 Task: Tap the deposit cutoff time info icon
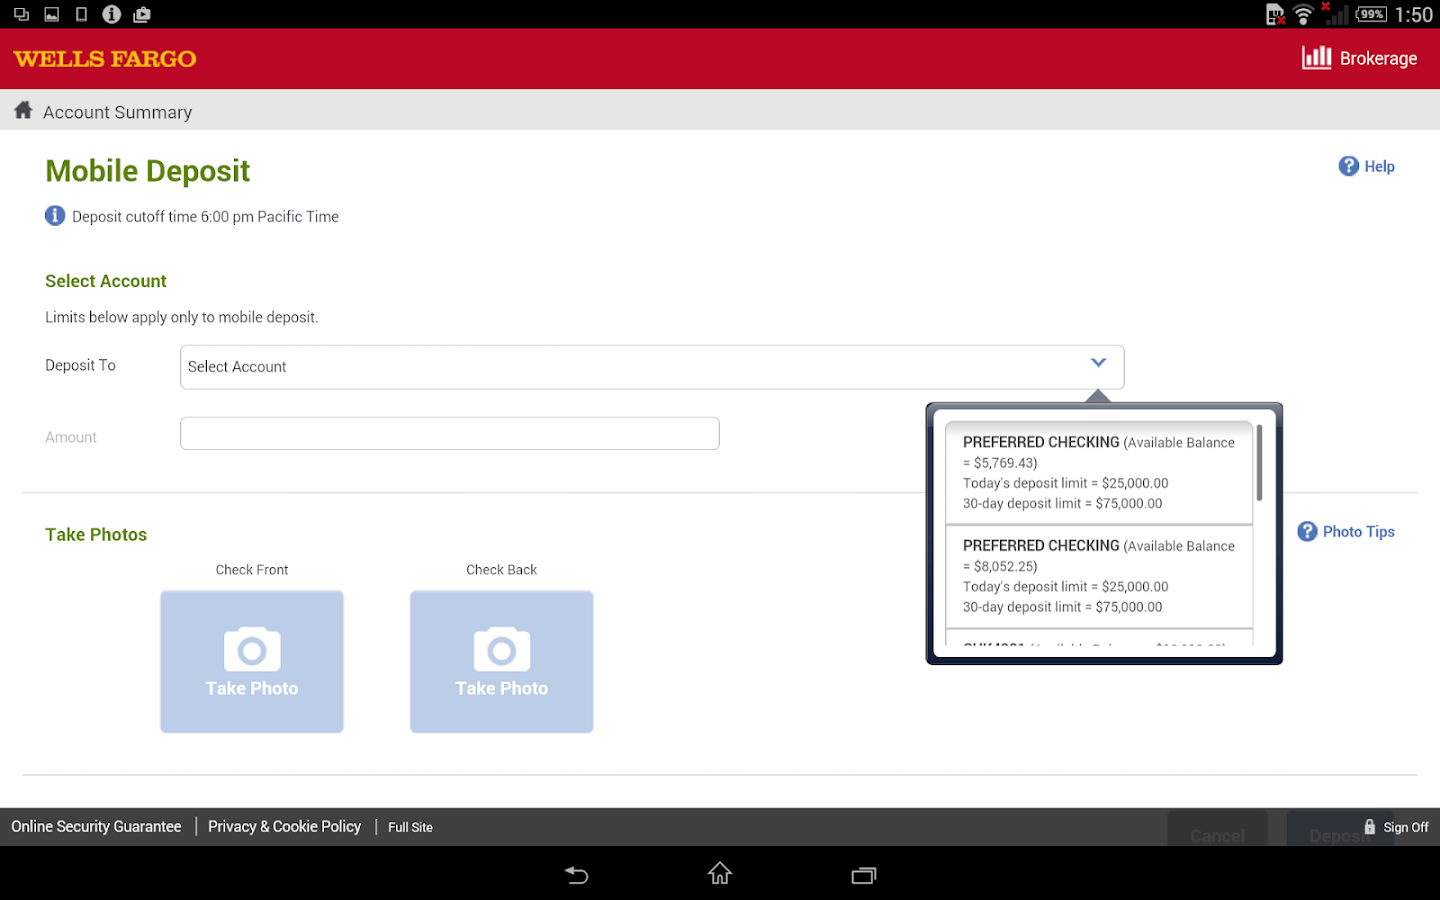tap(55, 215)
